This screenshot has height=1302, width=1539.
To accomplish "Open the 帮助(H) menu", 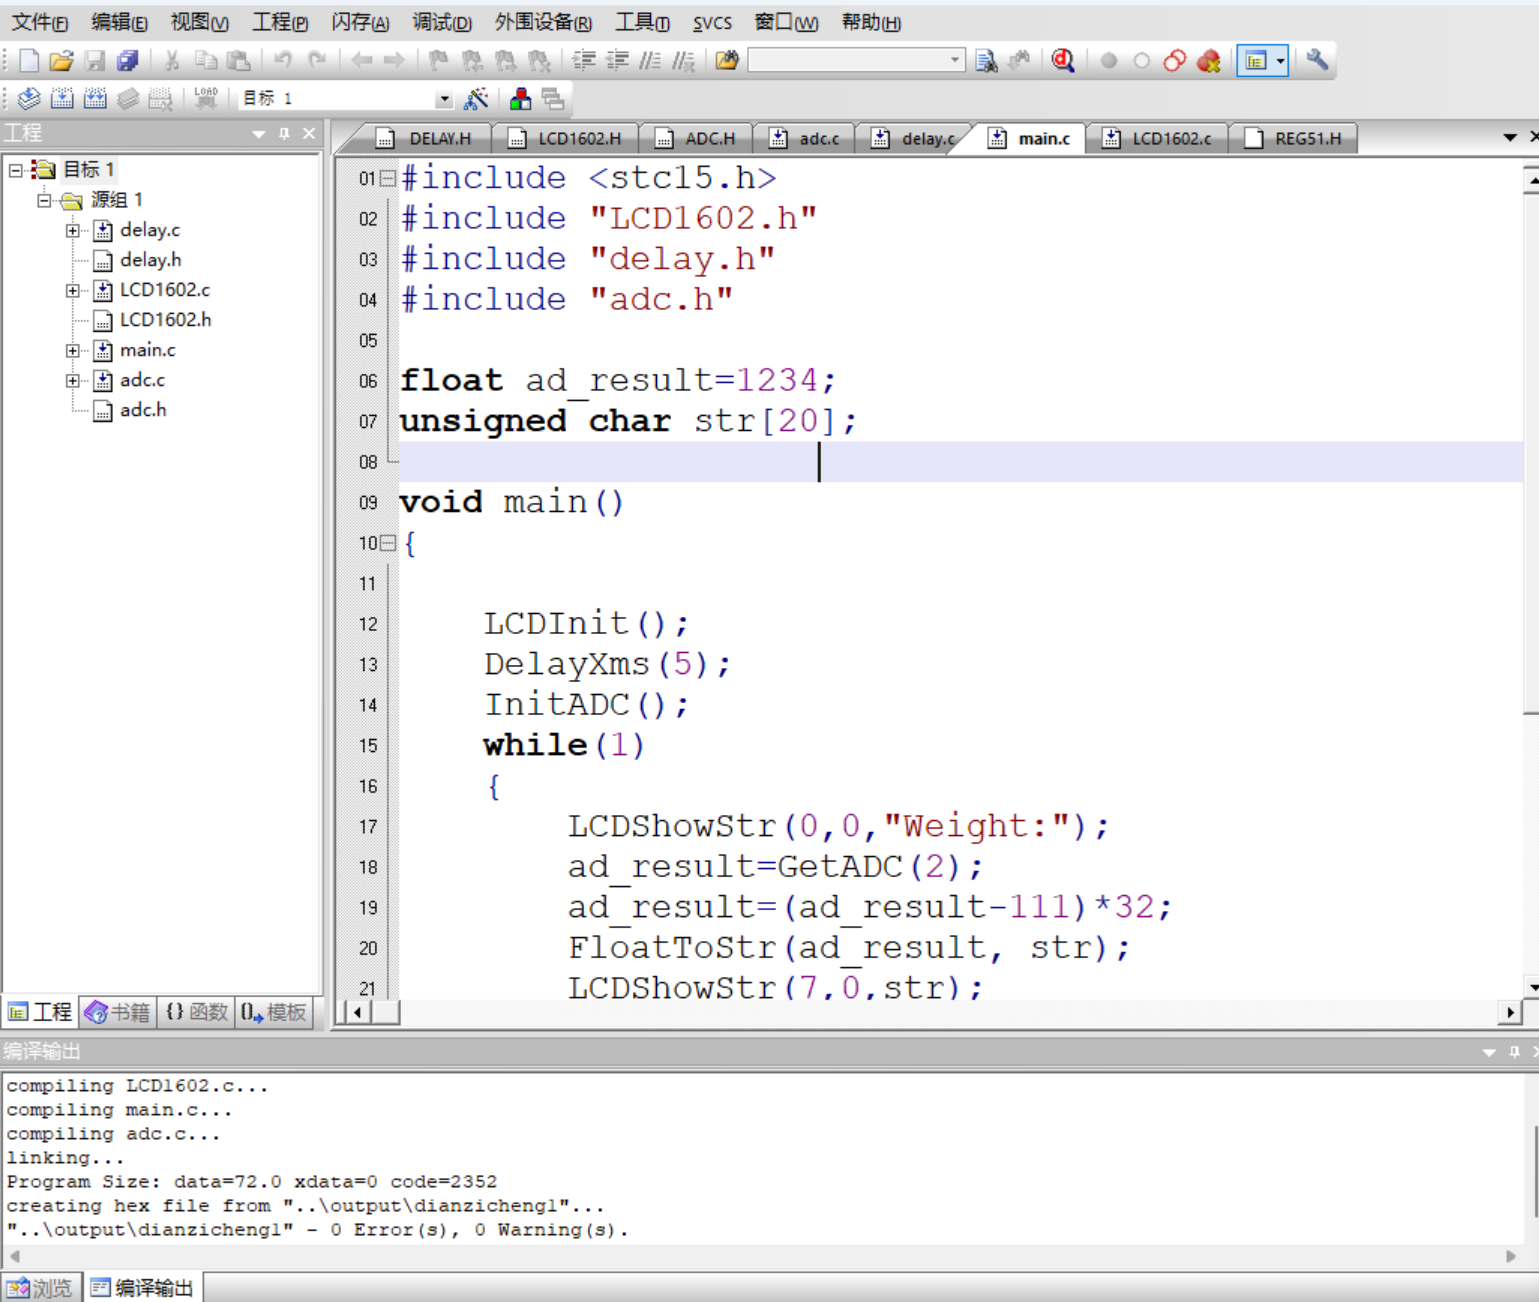I will tap(871, 22).
